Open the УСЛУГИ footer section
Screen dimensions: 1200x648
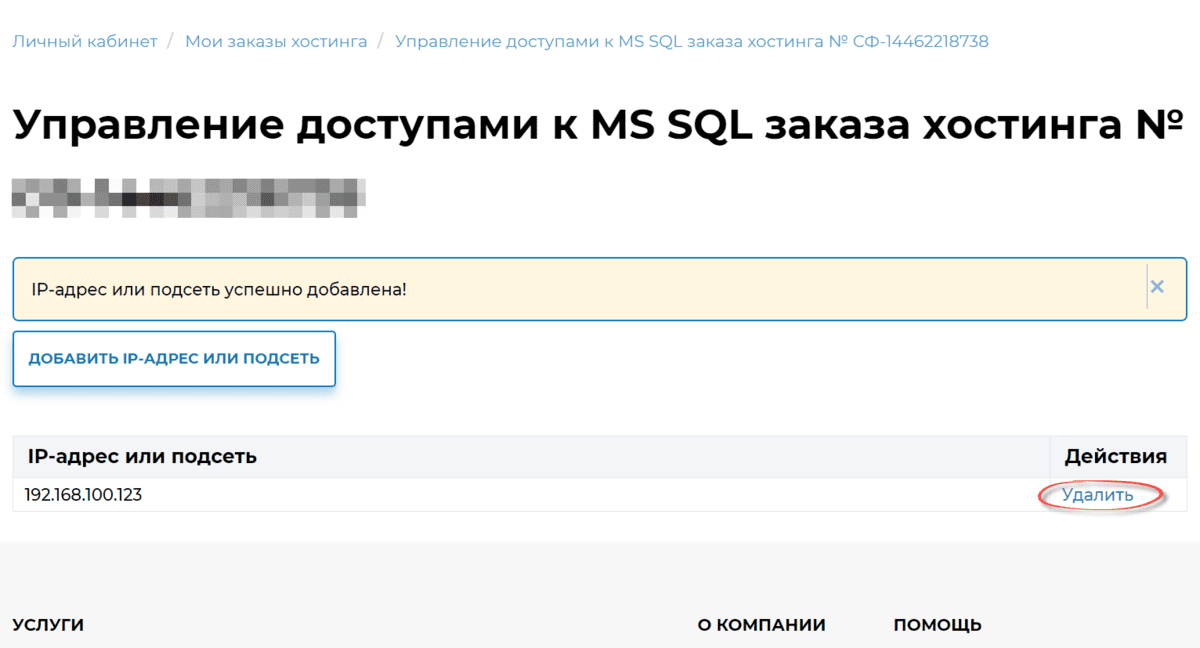pos(47,624)
